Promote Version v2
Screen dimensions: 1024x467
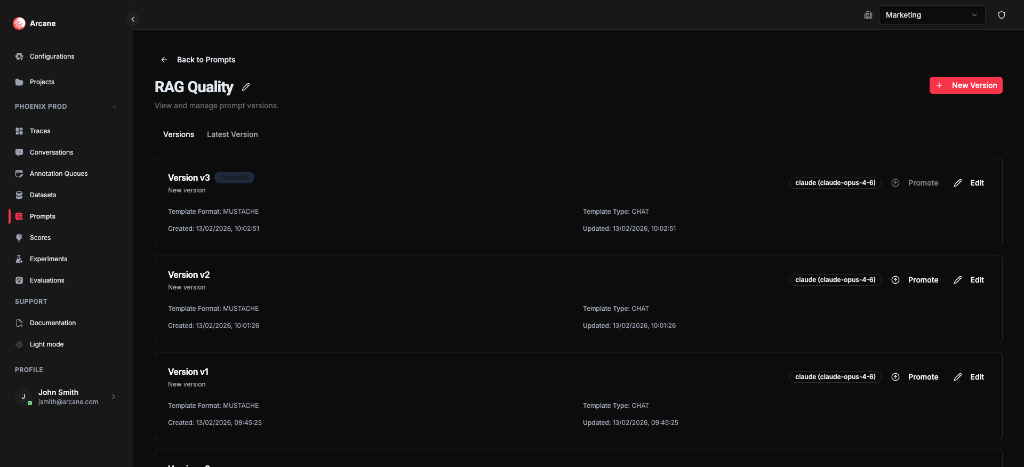[x=915, y=280]
